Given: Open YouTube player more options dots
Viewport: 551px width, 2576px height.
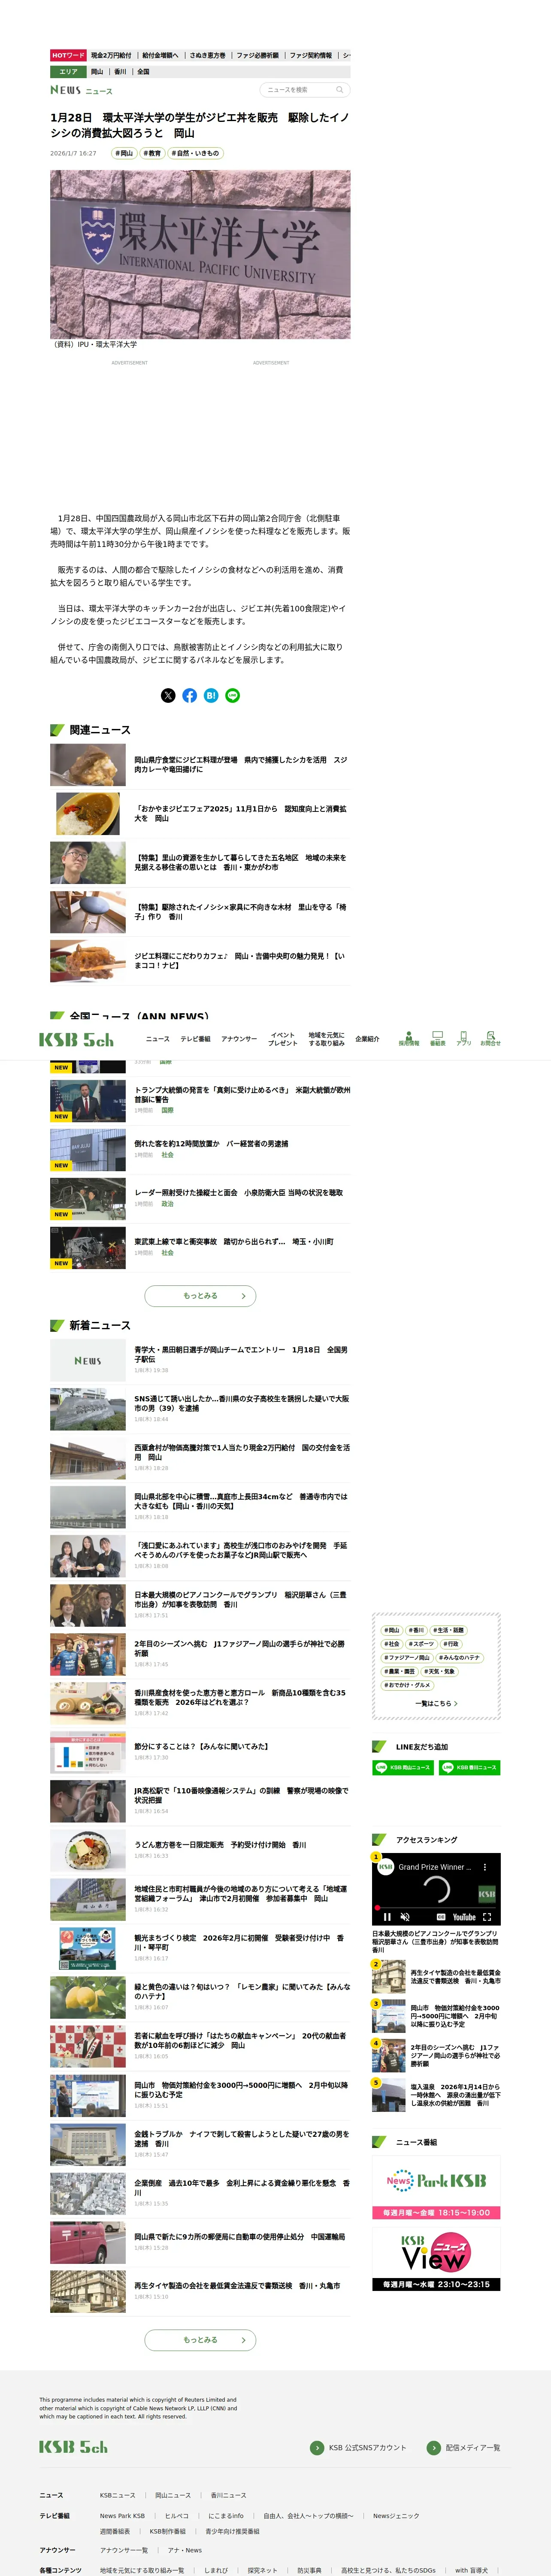Looking at the screenshot, I should click(x=484, y=1867).
